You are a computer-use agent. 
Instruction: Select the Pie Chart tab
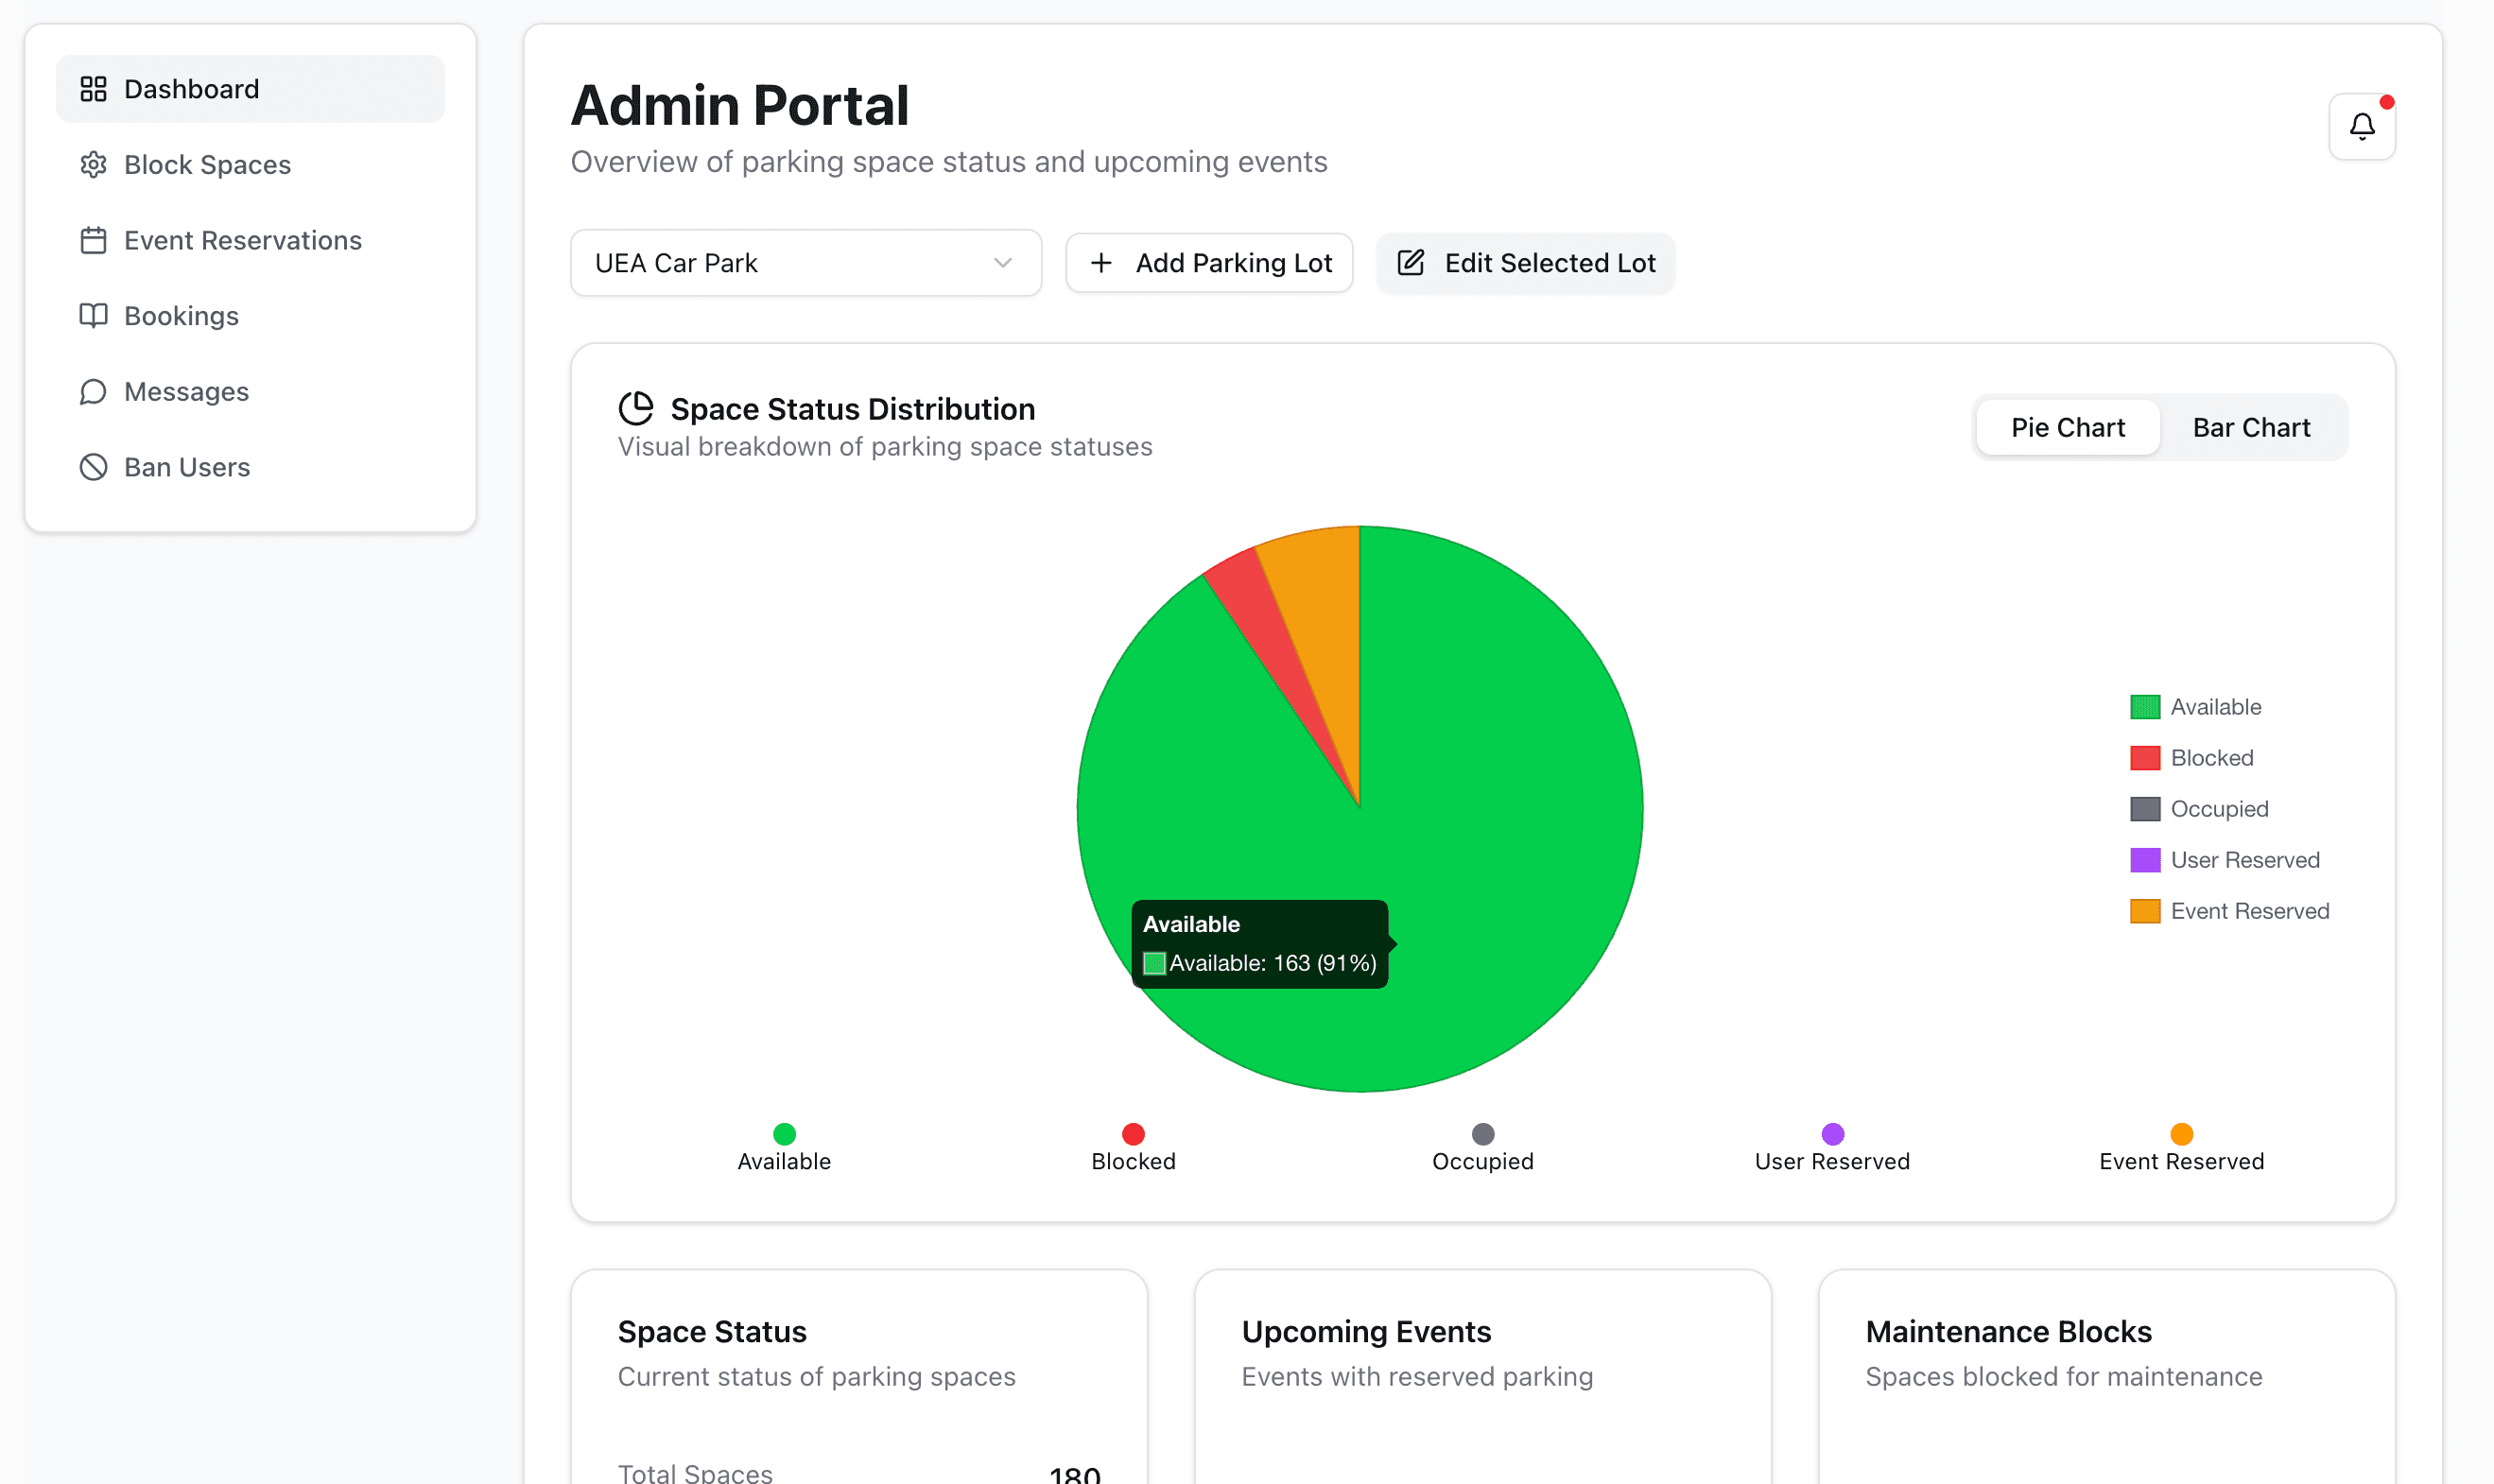coord(2067,428)
